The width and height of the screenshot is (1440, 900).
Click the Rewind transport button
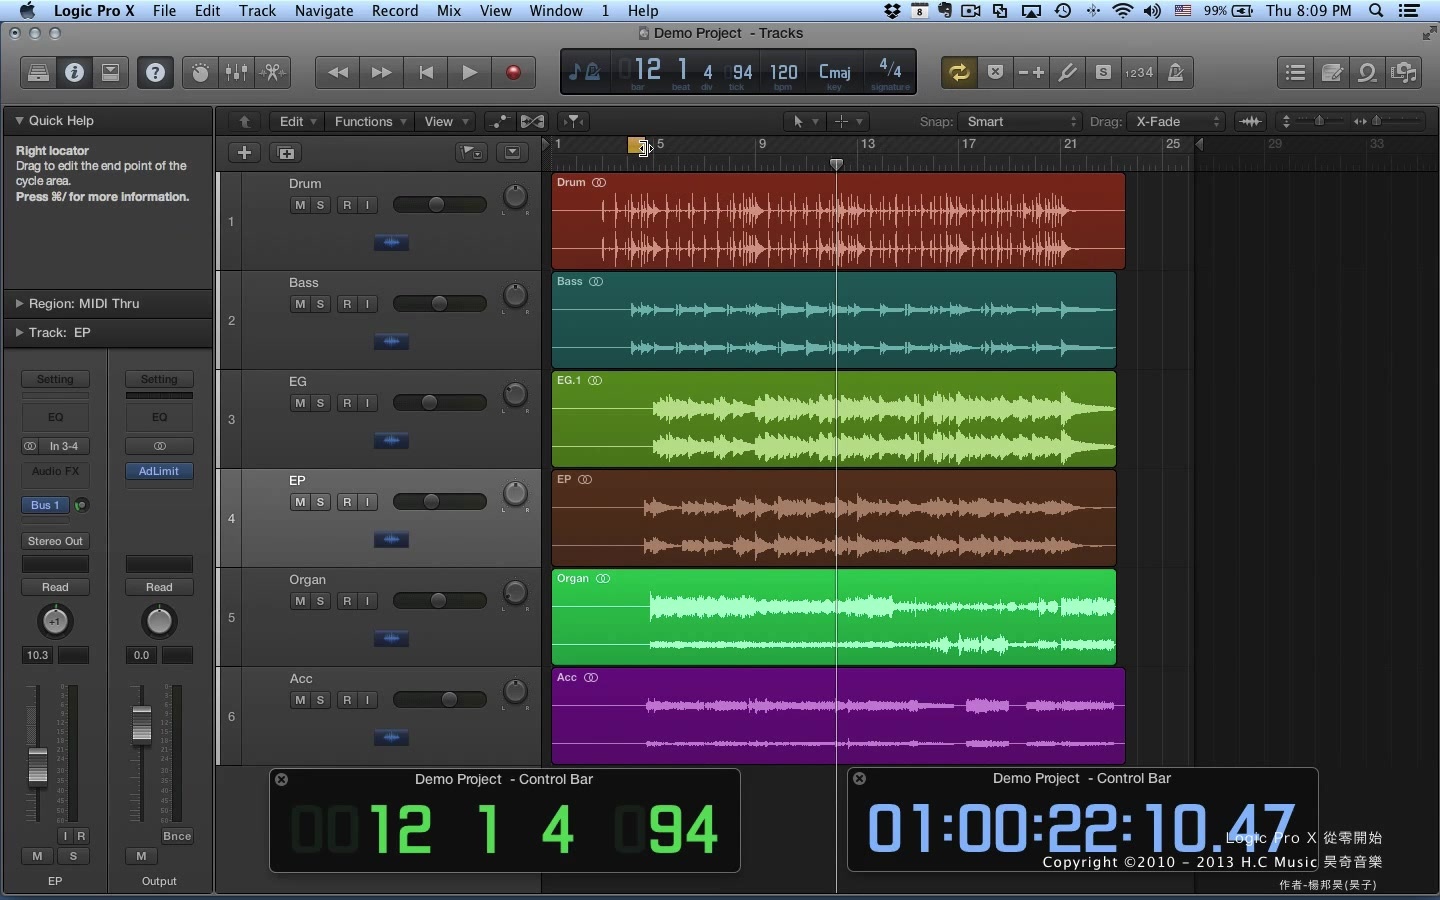tap(338, 72)
